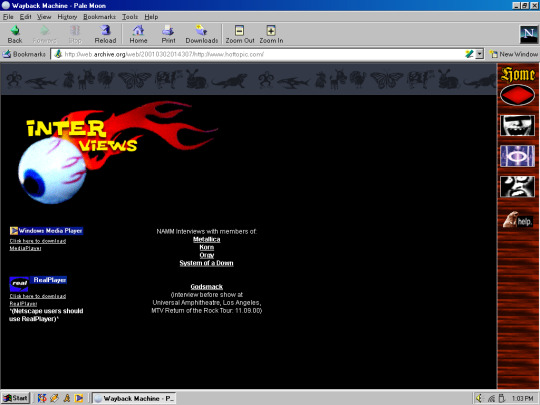This screenshot has height=405, width=540.
Task: Open the screaming mouth sidebar thumbnail
Action: pos(517,125)
